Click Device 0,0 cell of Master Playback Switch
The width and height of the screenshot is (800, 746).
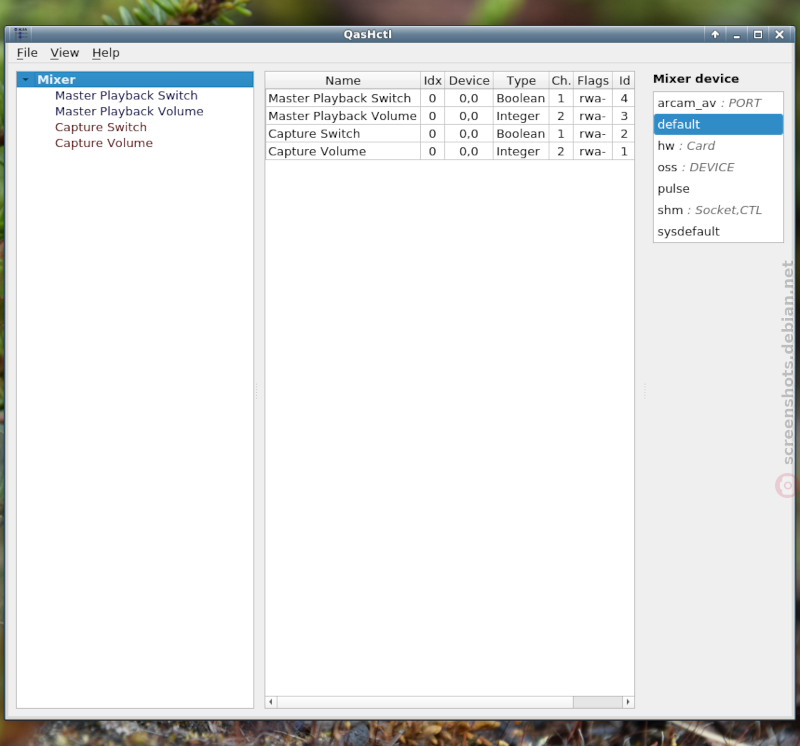(469, 98)
